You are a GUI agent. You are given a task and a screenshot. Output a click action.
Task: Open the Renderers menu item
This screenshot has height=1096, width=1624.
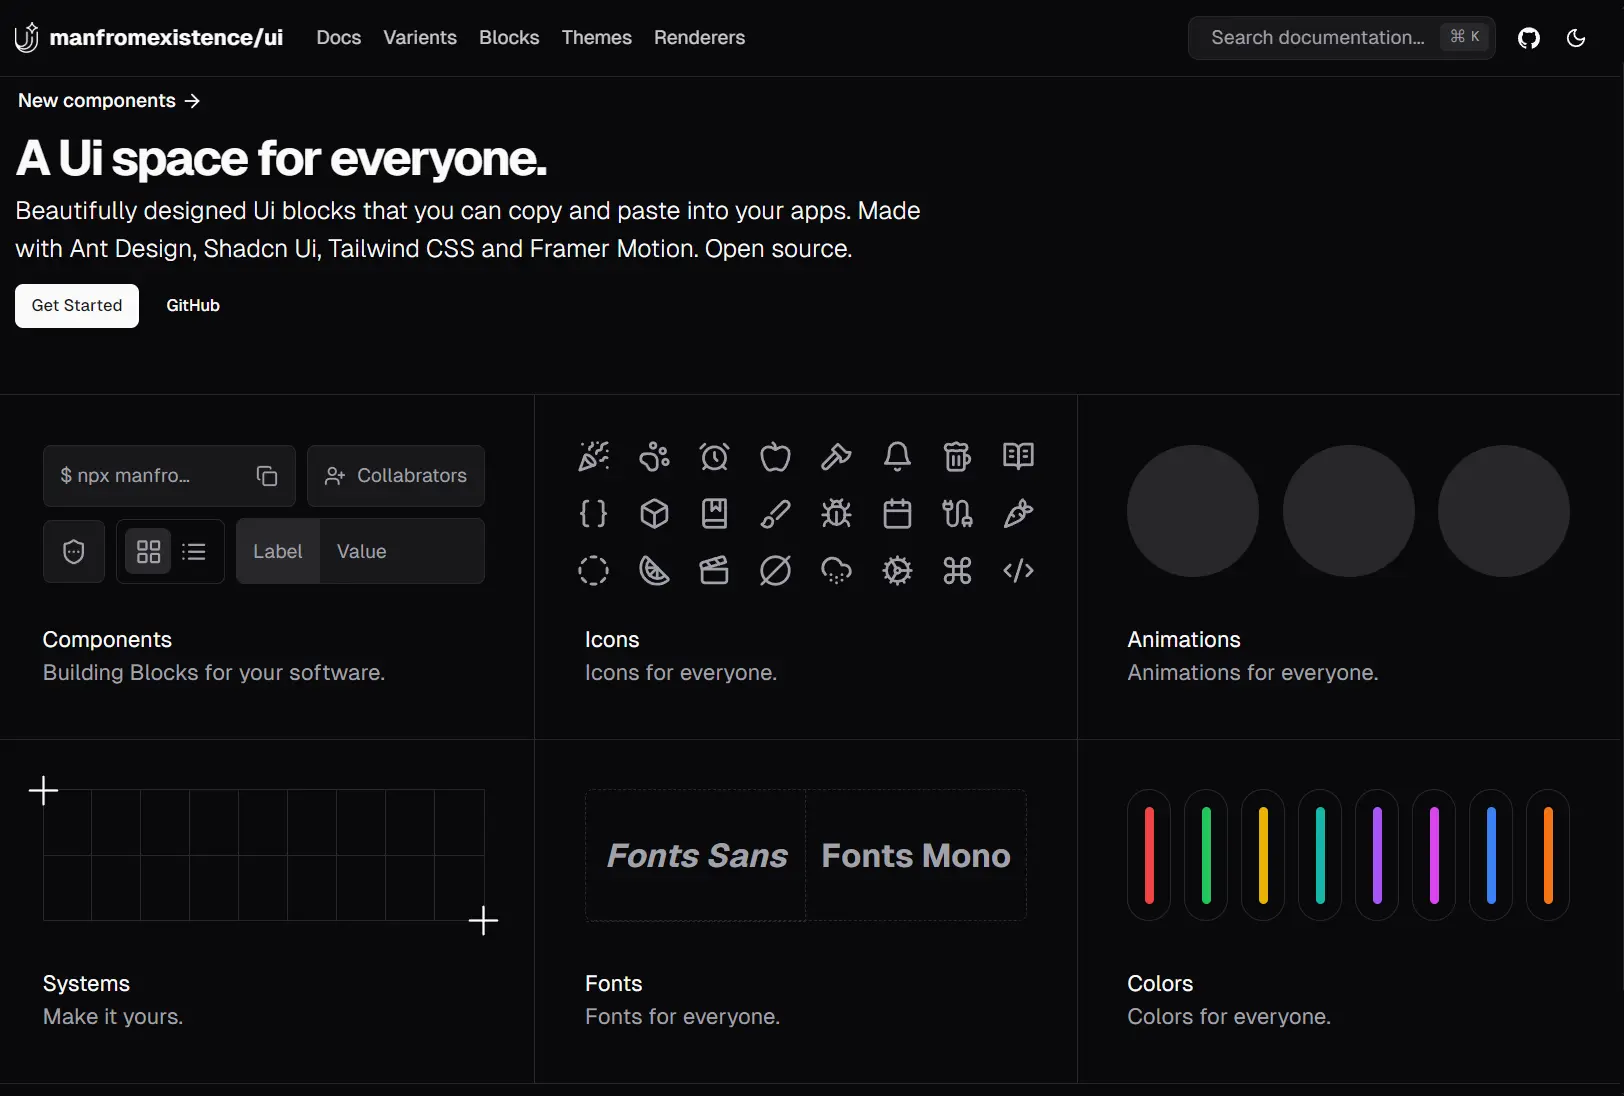point(700,38)
